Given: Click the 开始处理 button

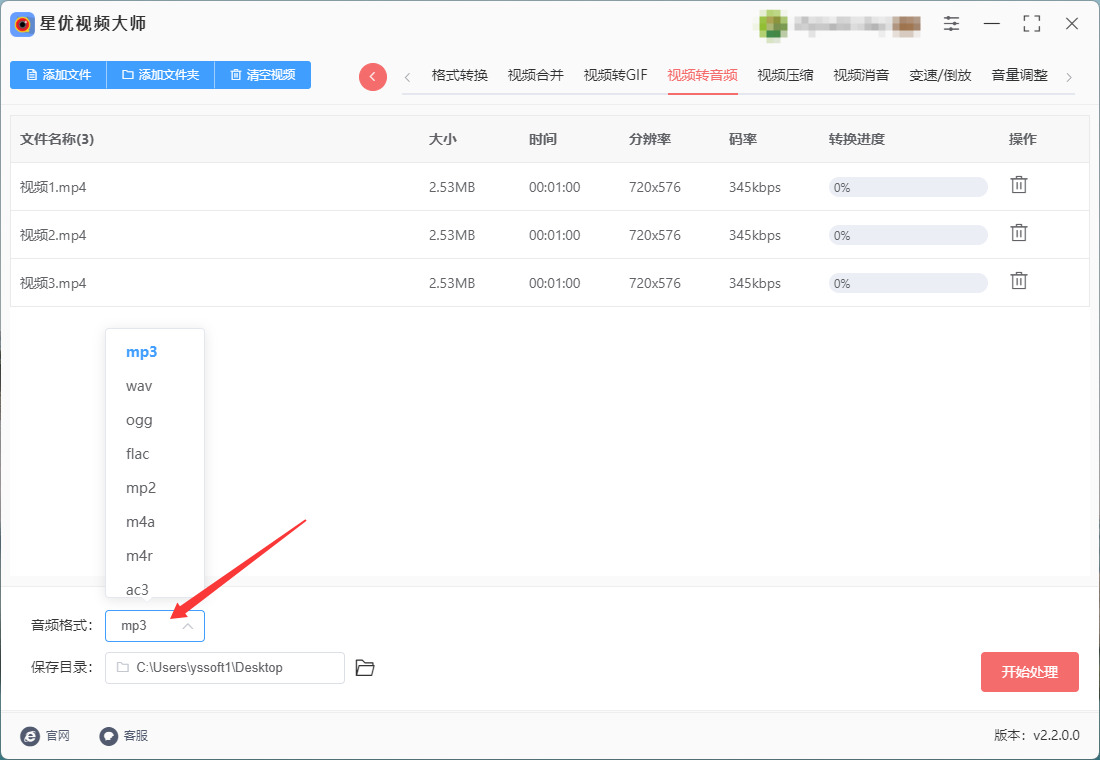Looking at the screenshot, I should coord(1029,672).
